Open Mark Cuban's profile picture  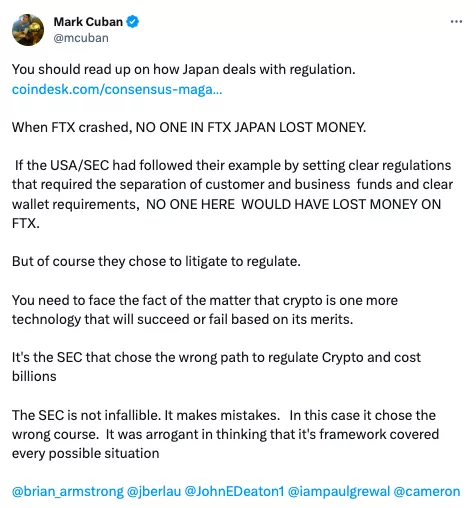(x=28, y=30)
